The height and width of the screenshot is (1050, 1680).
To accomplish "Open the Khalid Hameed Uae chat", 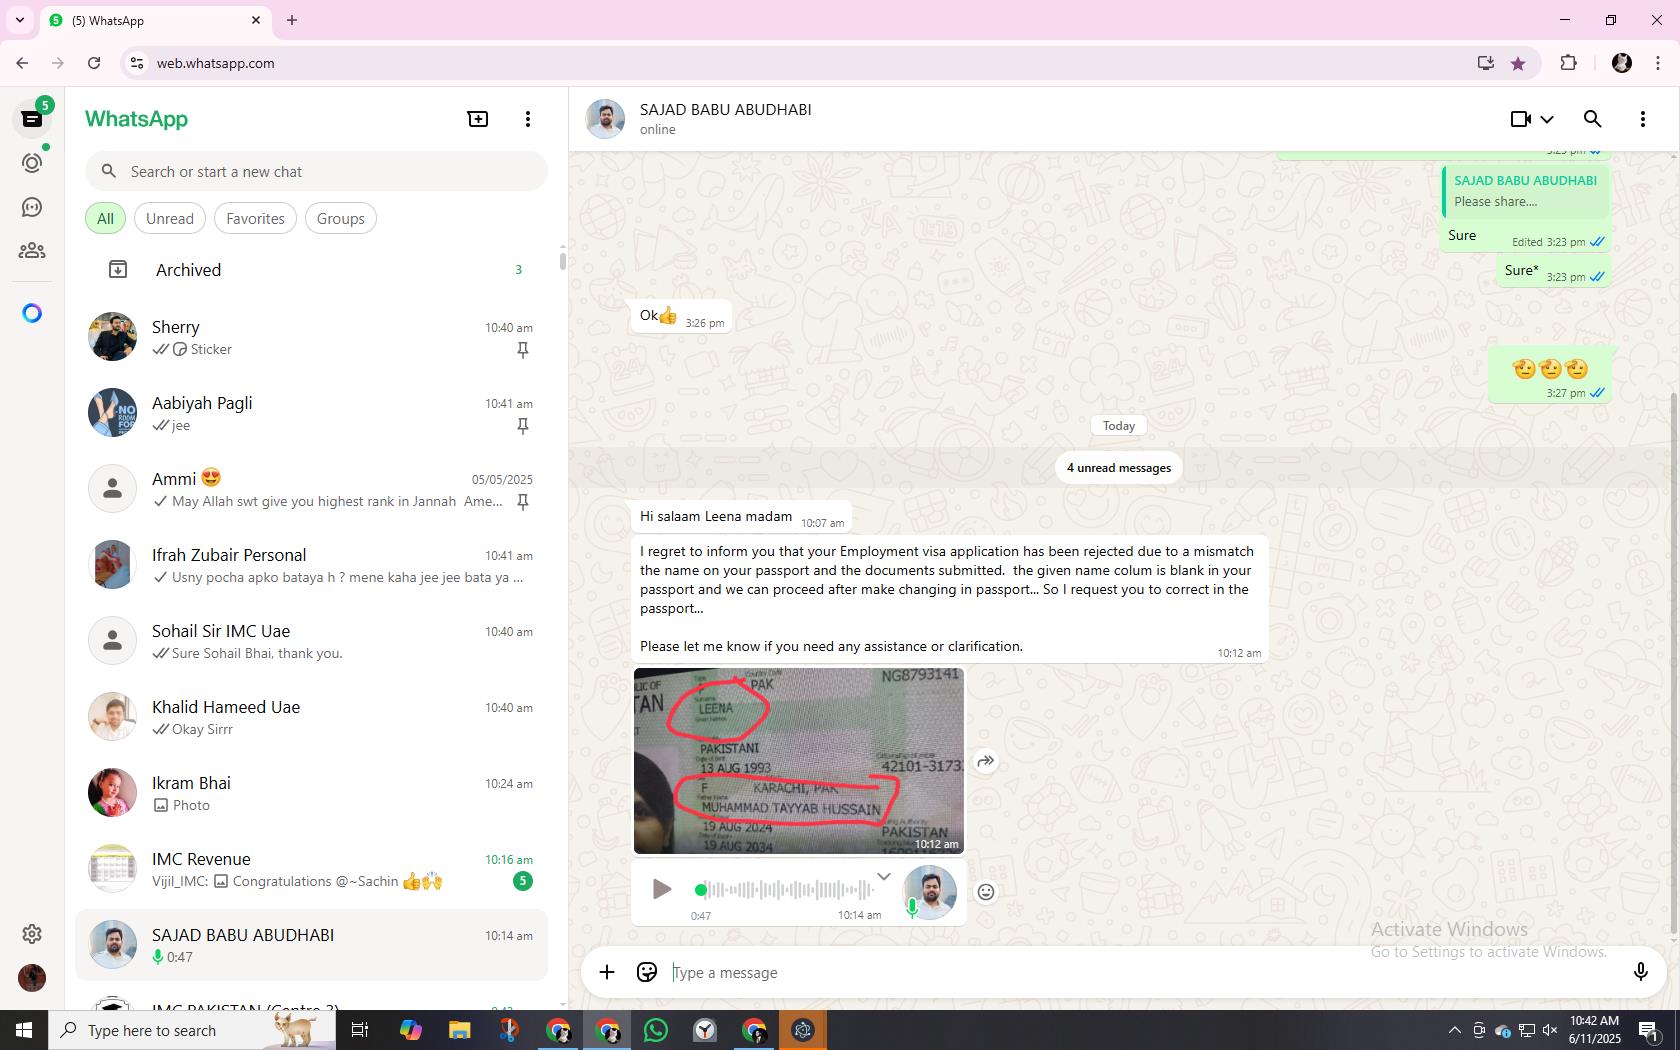I will [x=312, y=717].
